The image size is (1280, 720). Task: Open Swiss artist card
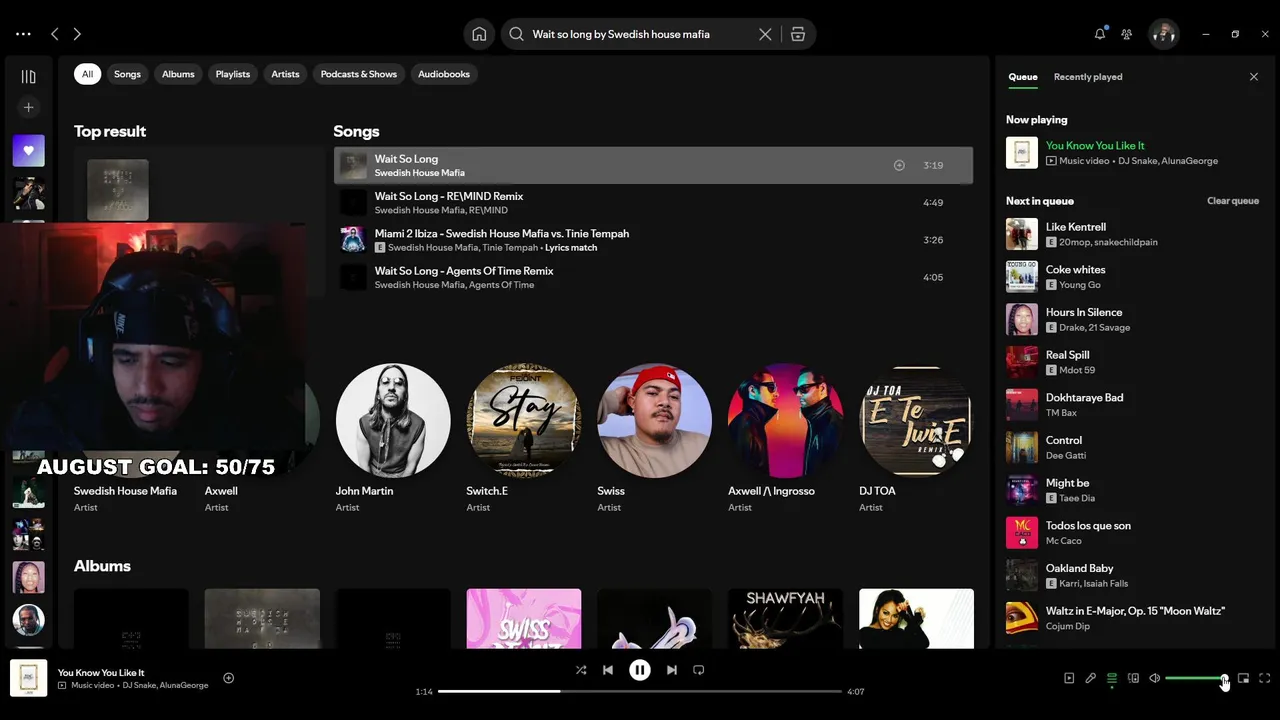tap(655, 440)
